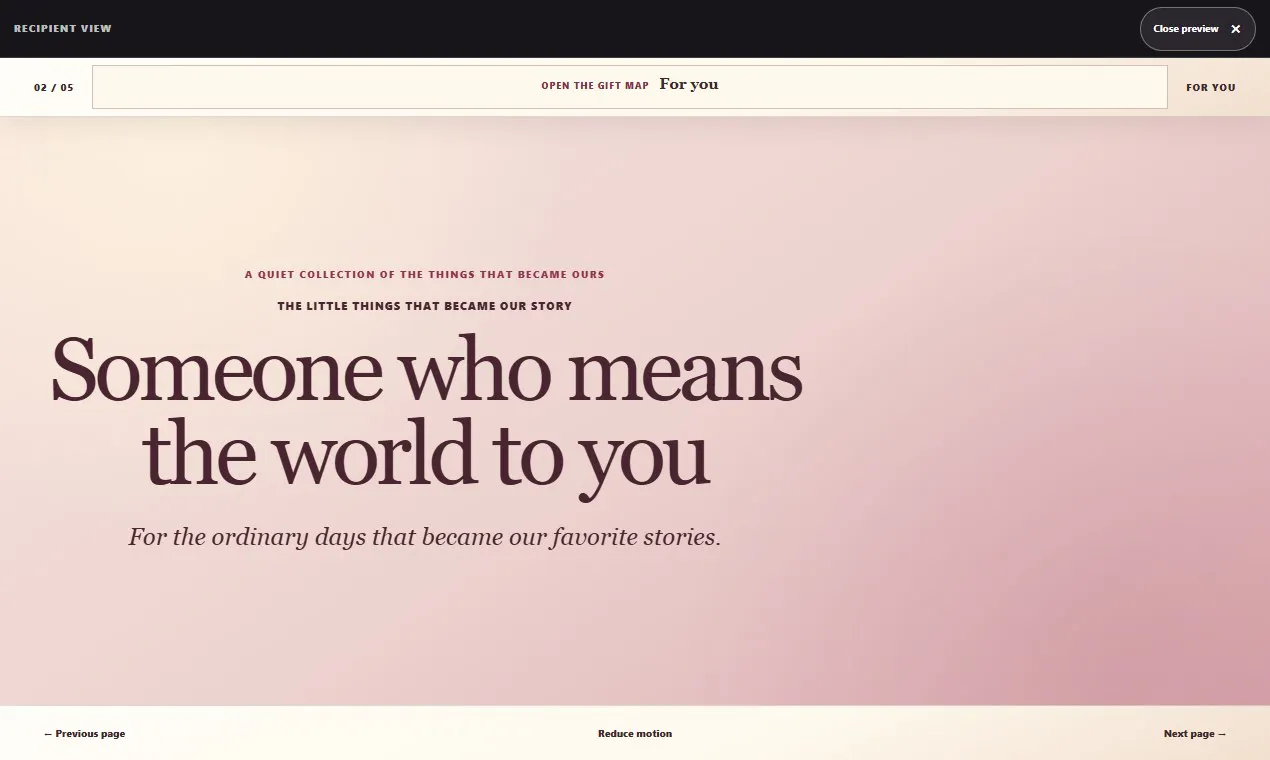Click "The little things that became our story"
1270x760 pixels.
425,306
